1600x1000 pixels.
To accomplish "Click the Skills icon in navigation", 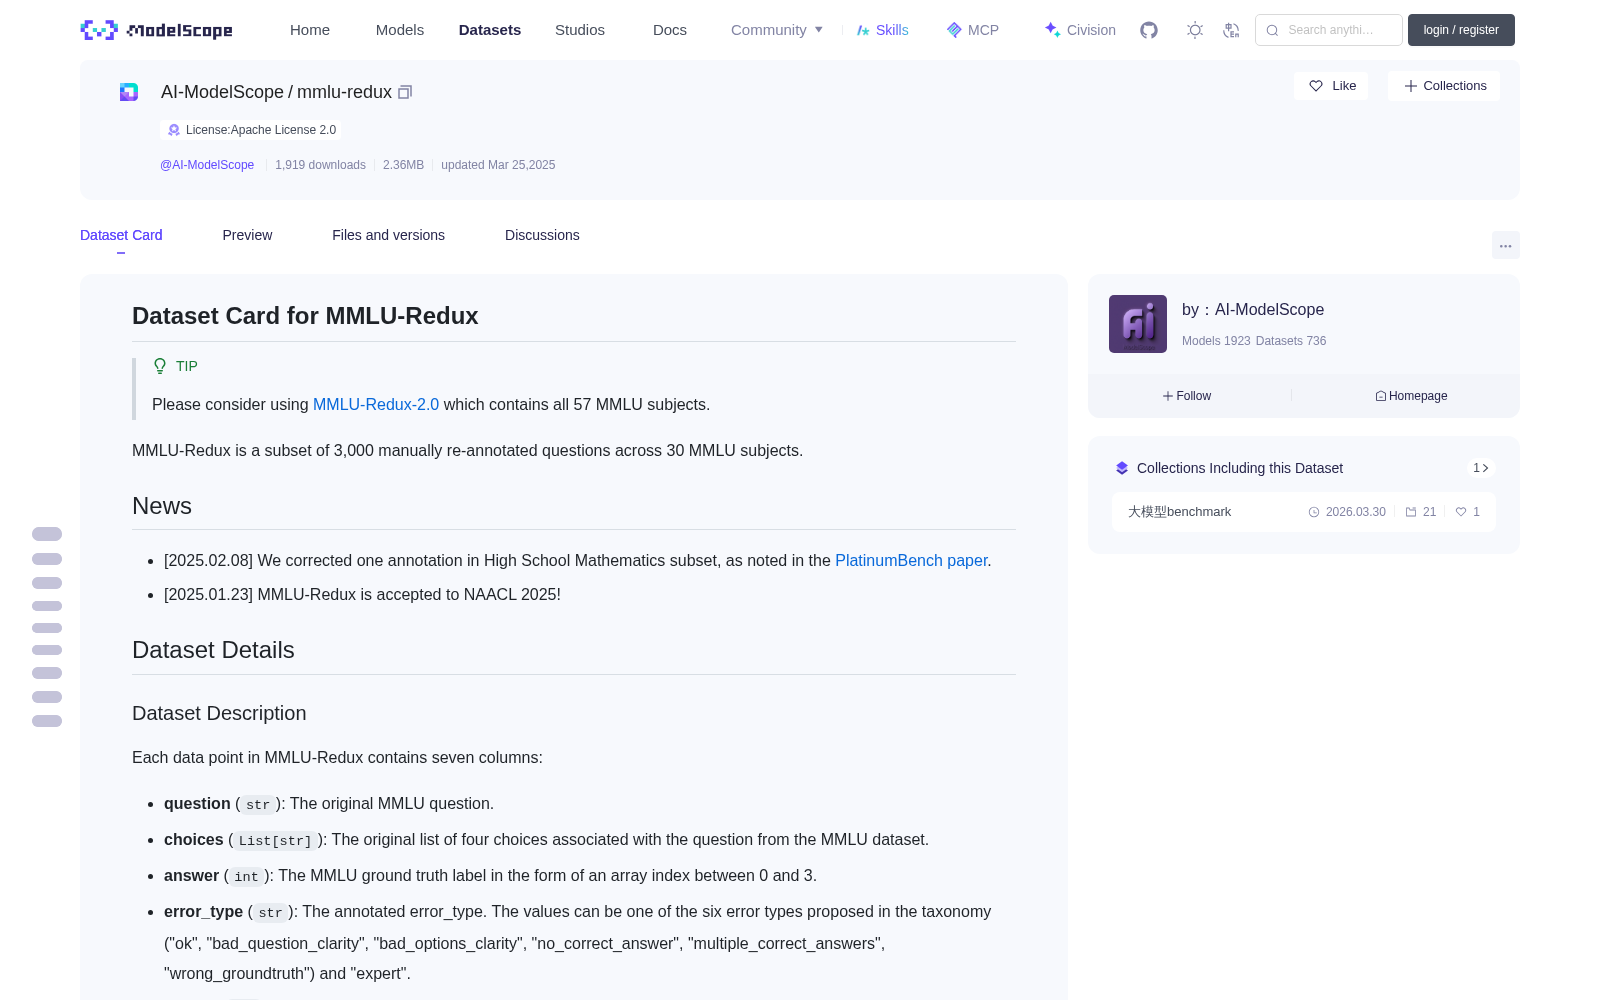I will (x=863, y=30).
